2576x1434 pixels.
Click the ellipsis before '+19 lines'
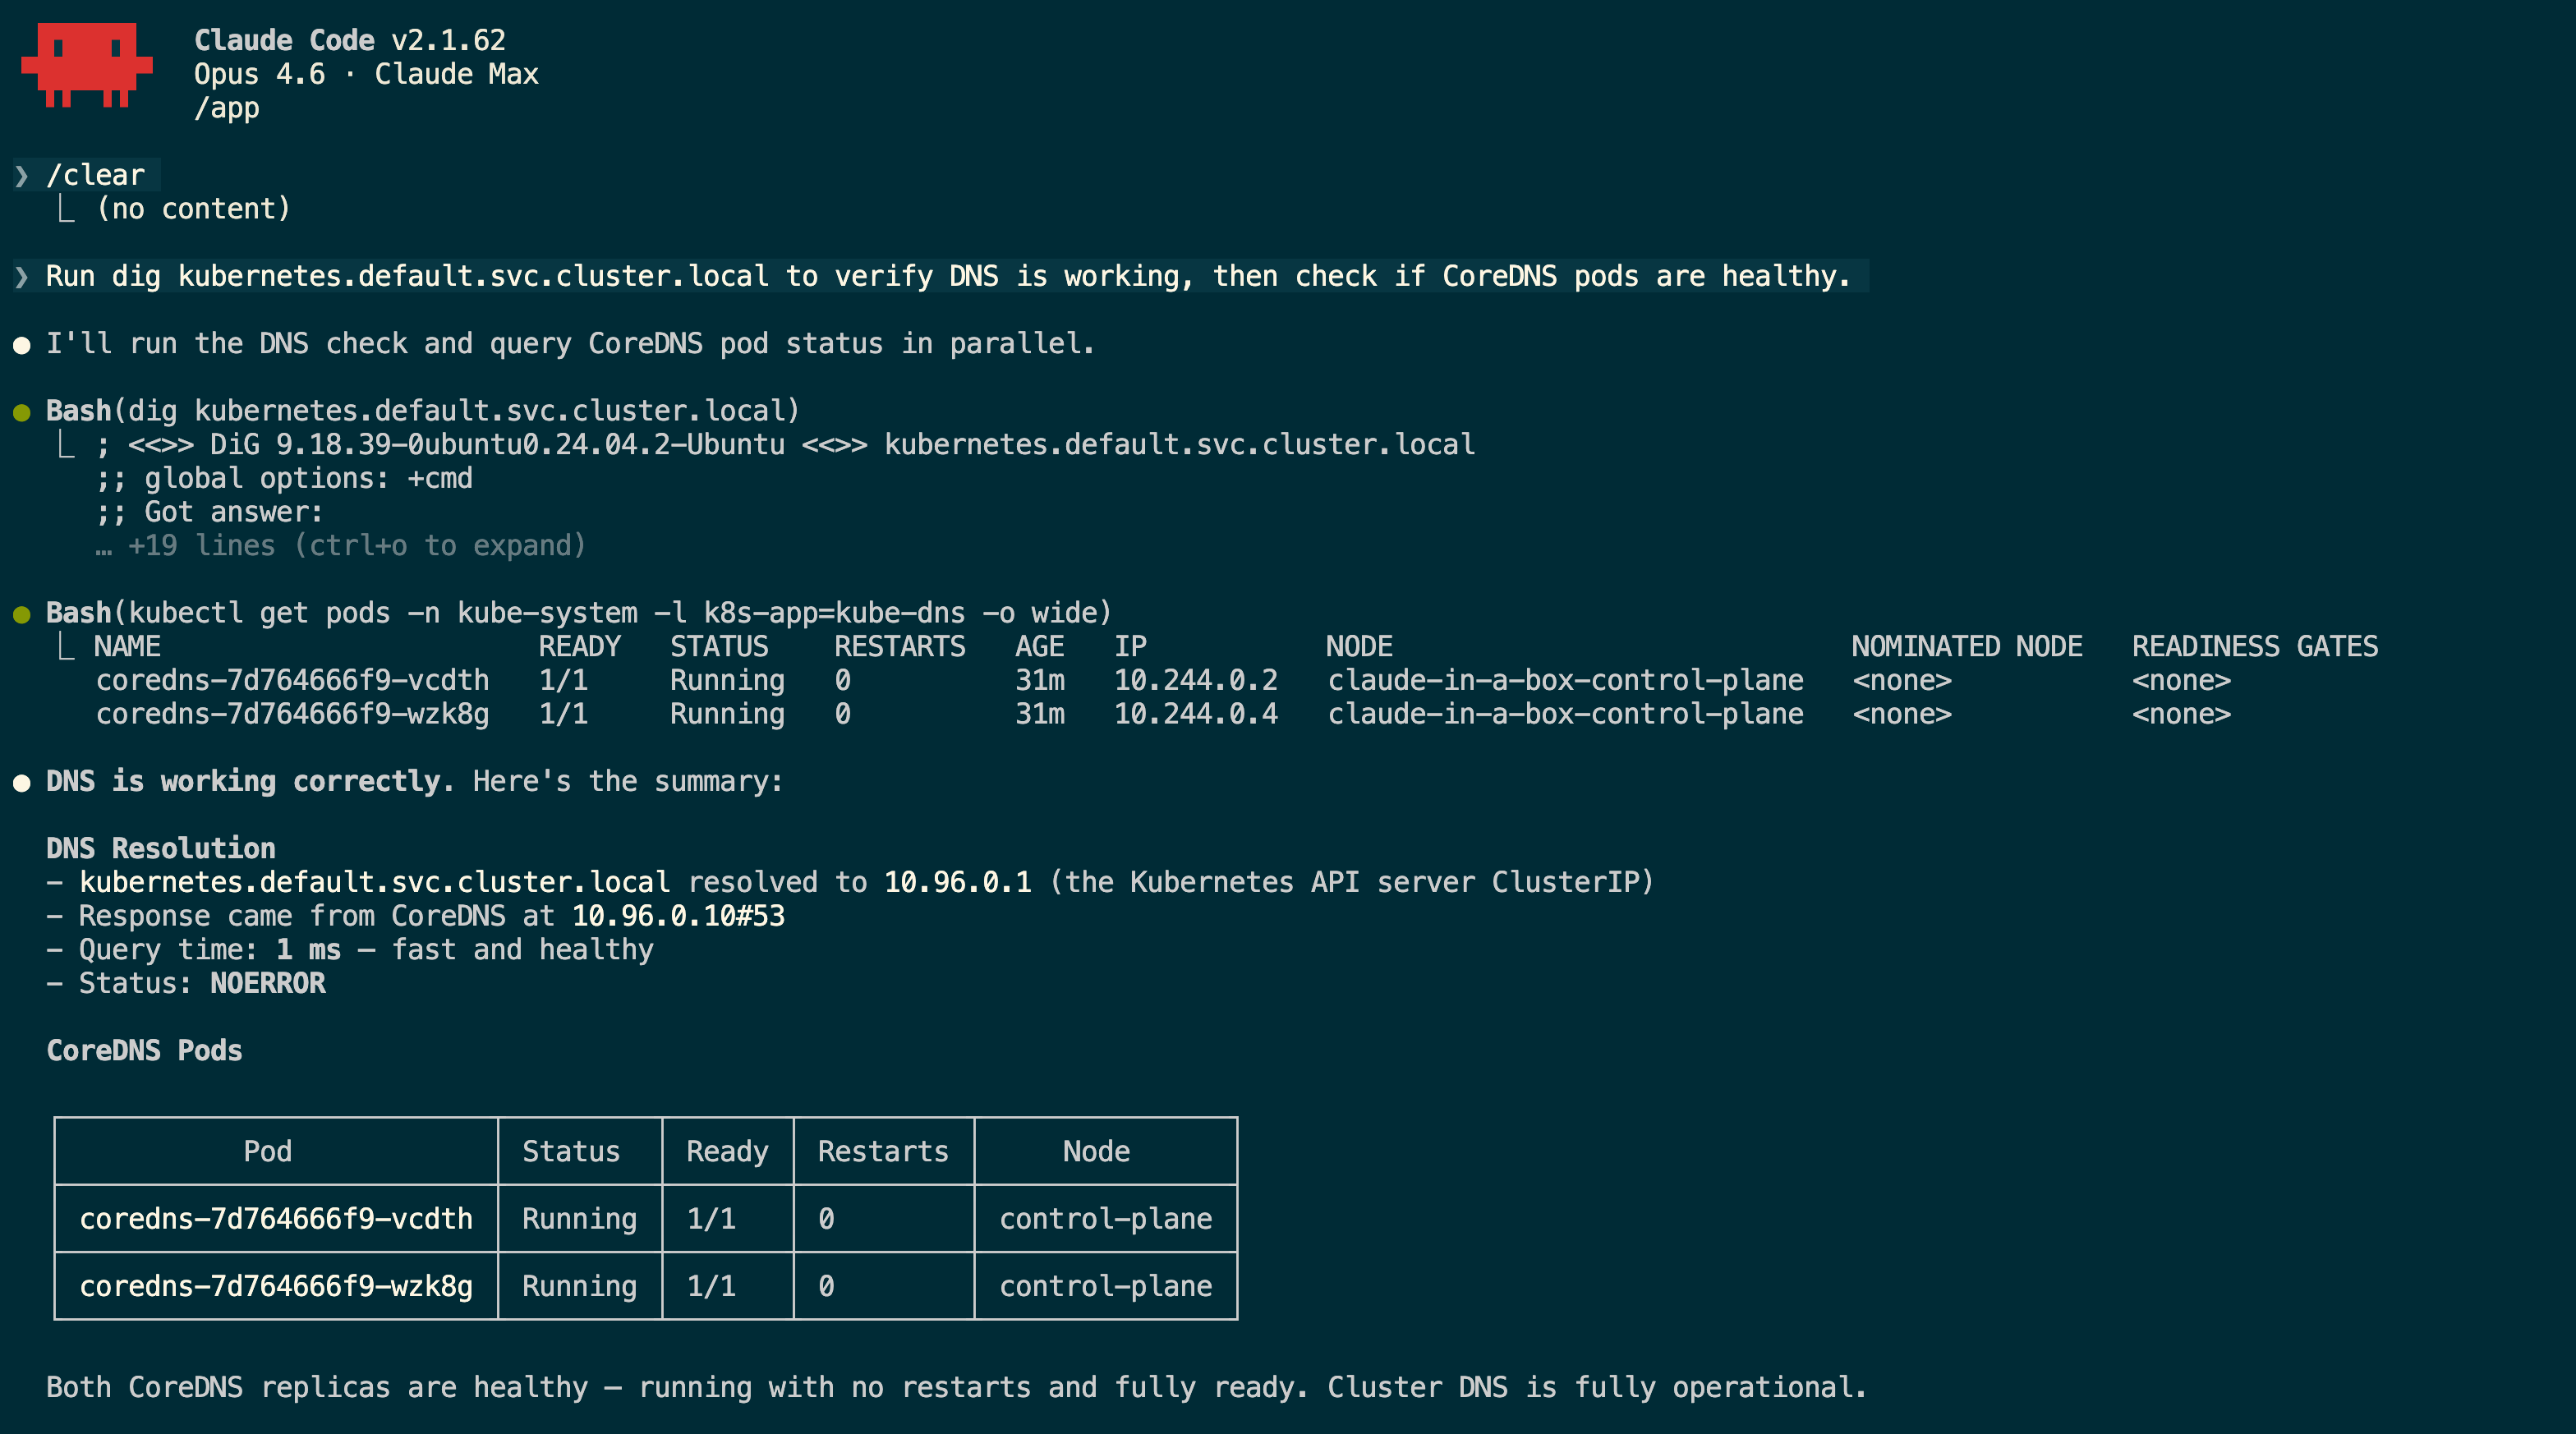[x=104, y=545]
